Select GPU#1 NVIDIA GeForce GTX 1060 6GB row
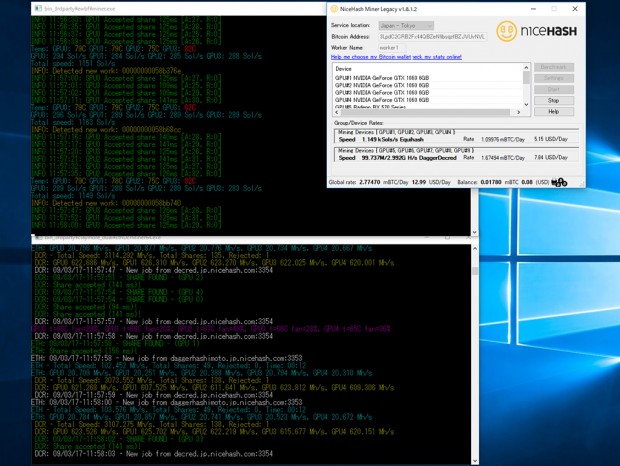This screenshot has width=620, height=466. pyautogui.click(x=428, y=78)
